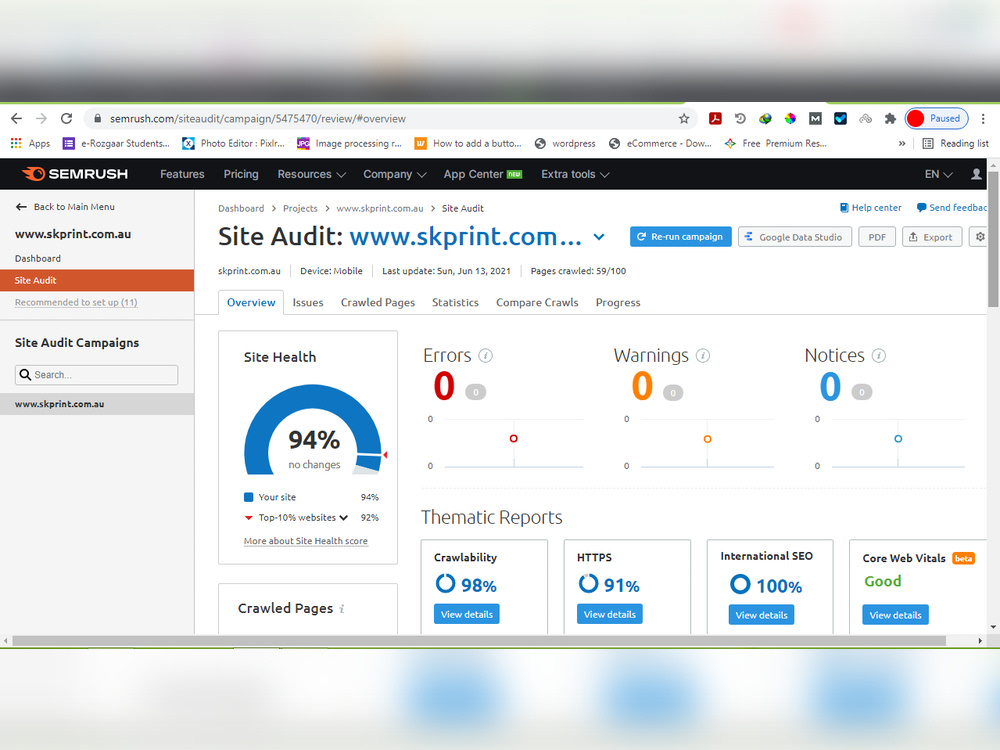The height and width of the screenshot is (750, 1000).
Task: Switch to the Compare Crawls tab
Action: click(537, 302)
